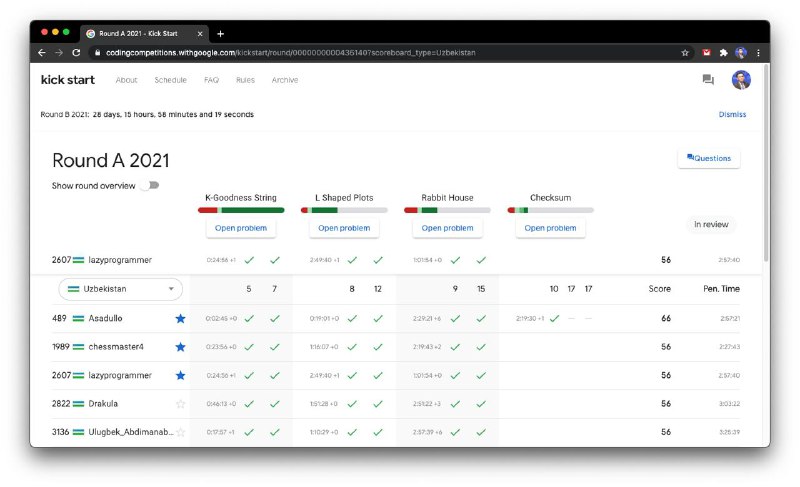
Task: Select the Round A 2021 browser tab
Action: pos(144,34)
